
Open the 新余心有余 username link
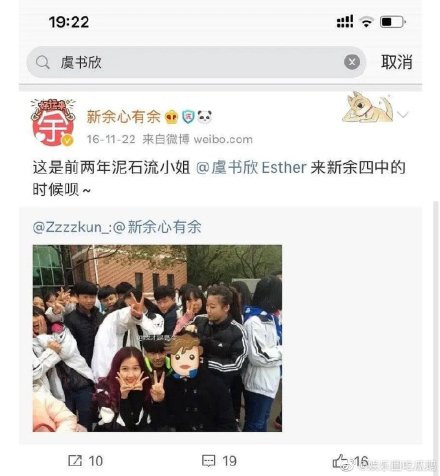[x=123, y=117]
